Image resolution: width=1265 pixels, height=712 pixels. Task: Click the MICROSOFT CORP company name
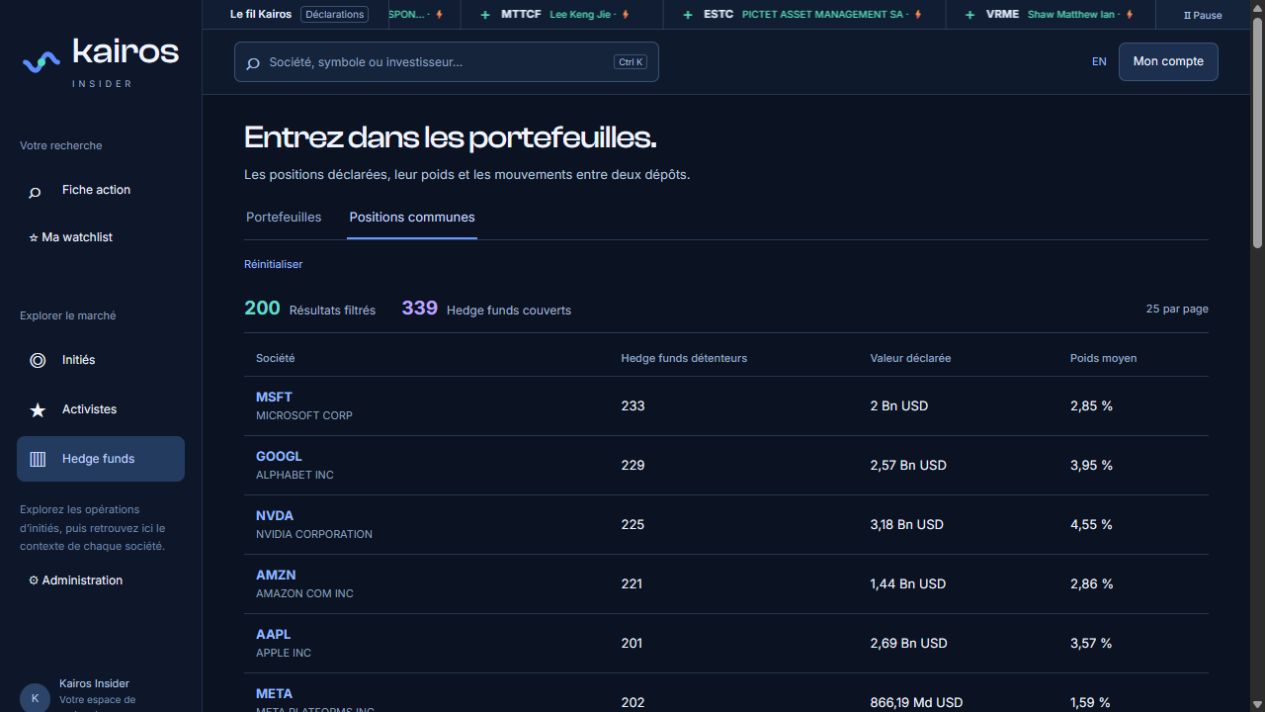pos(304,415)
